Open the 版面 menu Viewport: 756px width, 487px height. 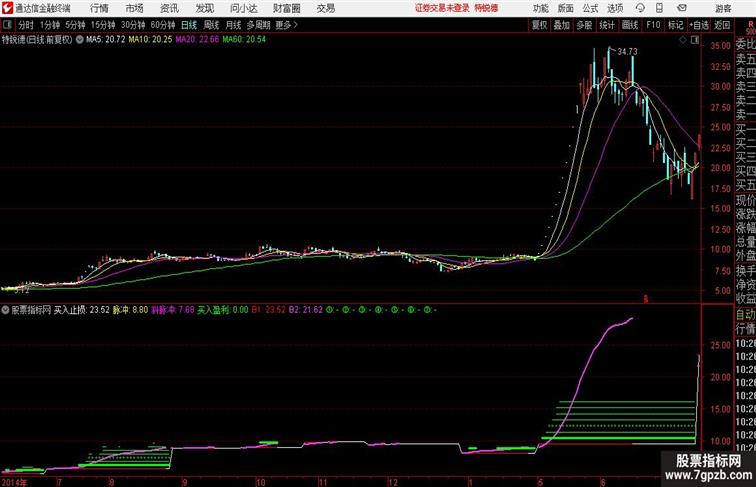(x=566, y=8)
